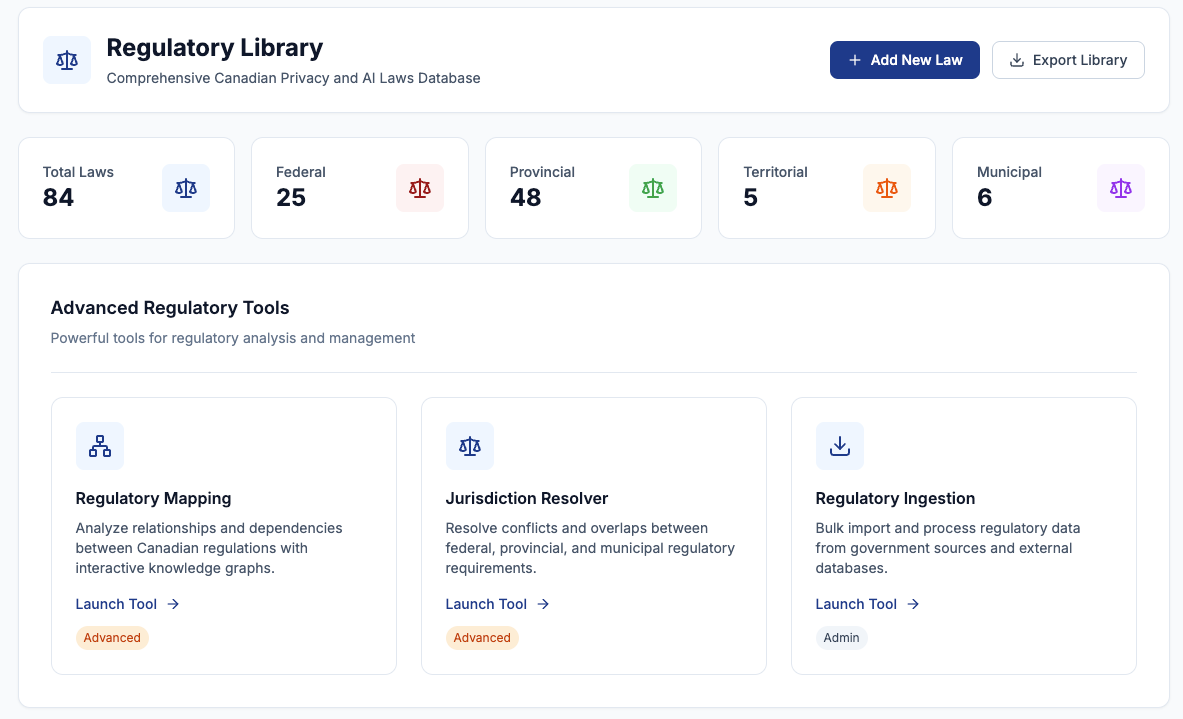Image resolution: width=1183 pixels, height=719 pixels.
Task: Open the Regulatory Mapping card title
Action: coord(153,498)
